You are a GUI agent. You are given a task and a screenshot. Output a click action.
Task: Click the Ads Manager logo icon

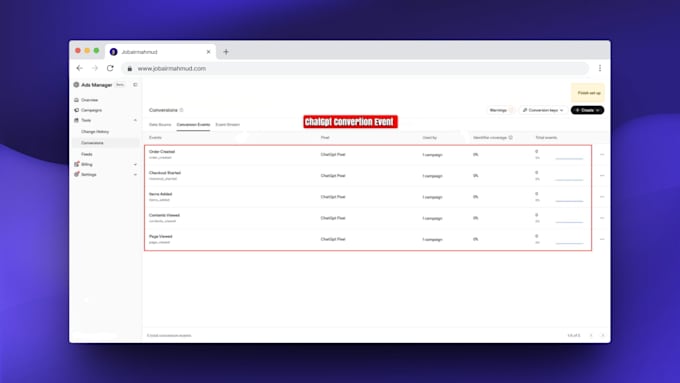tap(76, 85)
